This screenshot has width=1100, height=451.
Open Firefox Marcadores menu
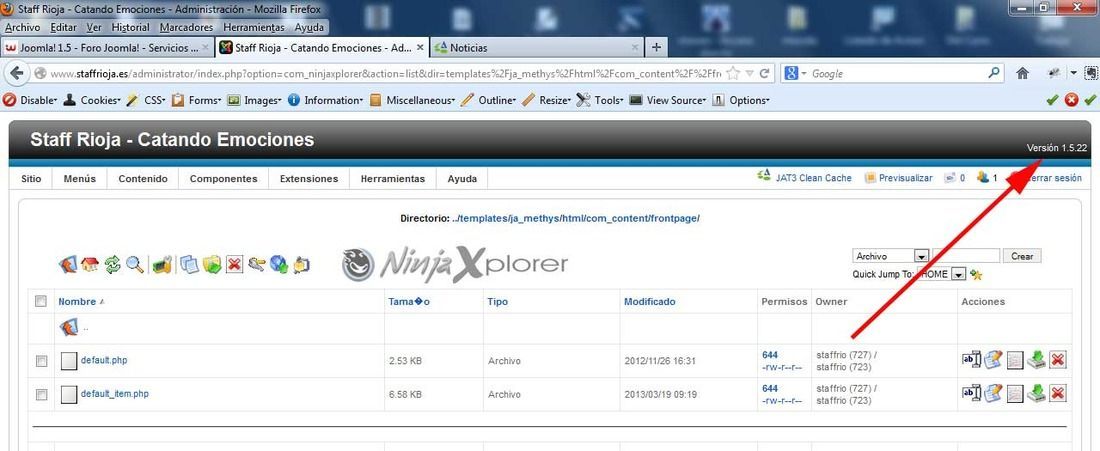coord(186,27)
